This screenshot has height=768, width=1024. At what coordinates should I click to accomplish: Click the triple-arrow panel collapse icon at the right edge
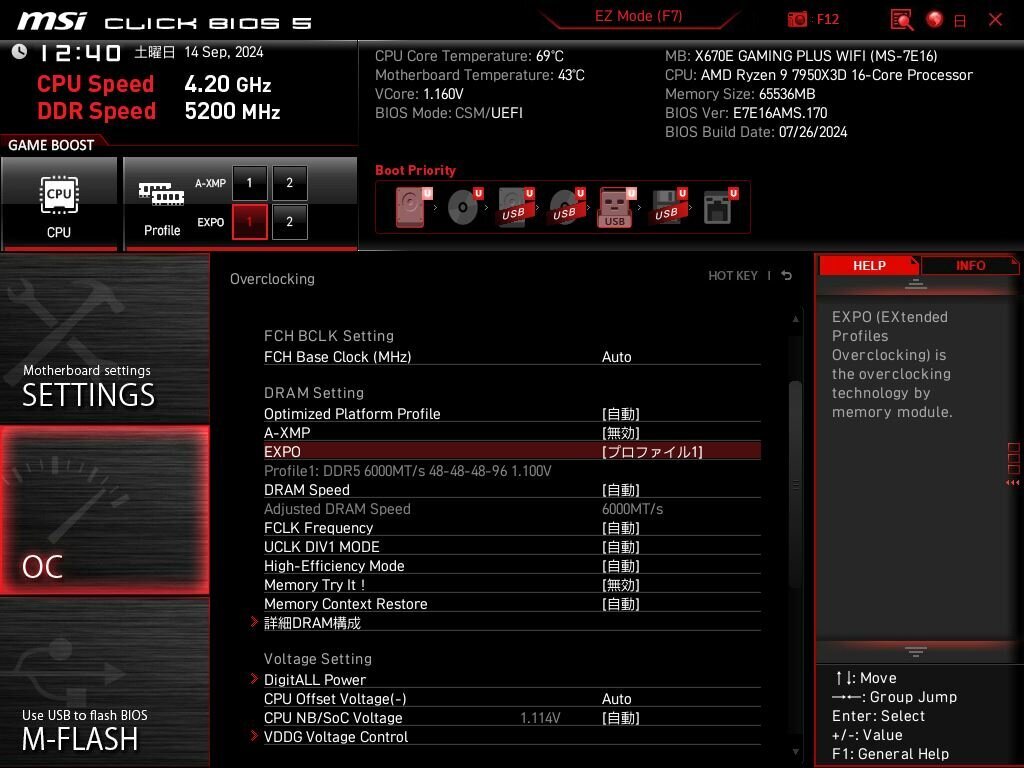1013,483
